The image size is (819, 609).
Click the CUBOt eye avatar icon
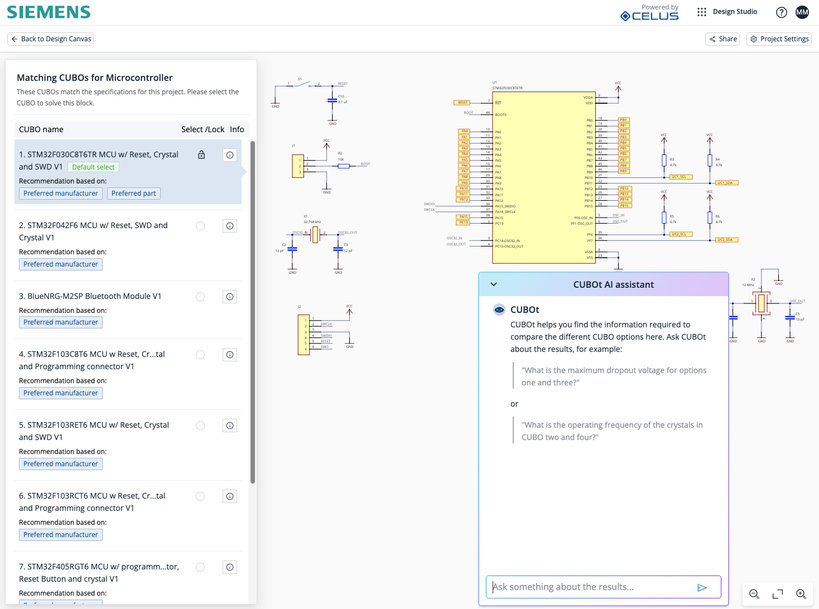(x=499, y=310)
